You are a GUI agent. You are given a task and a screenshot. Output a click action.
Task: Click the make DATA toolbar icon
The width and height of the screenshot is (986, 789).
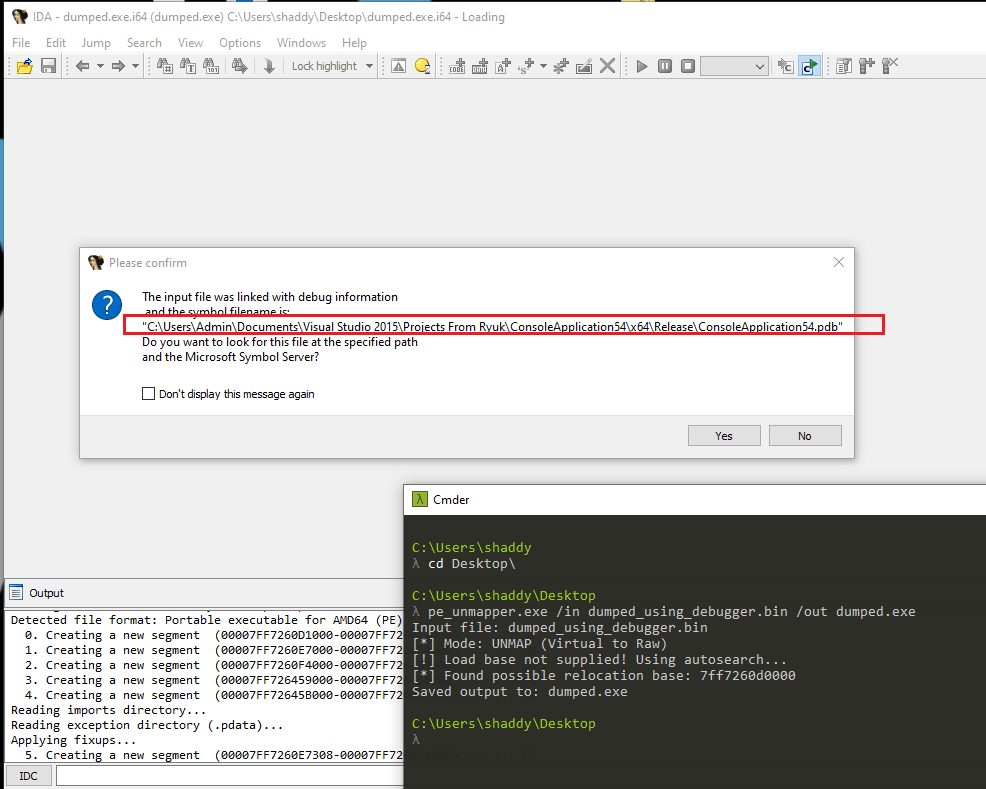click(480, 66)
